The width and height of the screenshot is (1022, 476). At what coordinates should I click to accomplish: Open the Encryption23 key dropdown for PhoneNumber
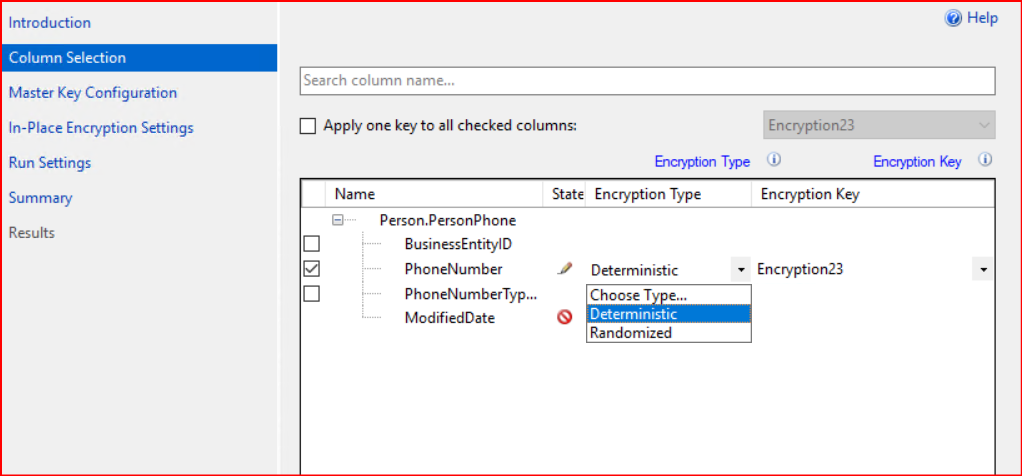[984, 270]
